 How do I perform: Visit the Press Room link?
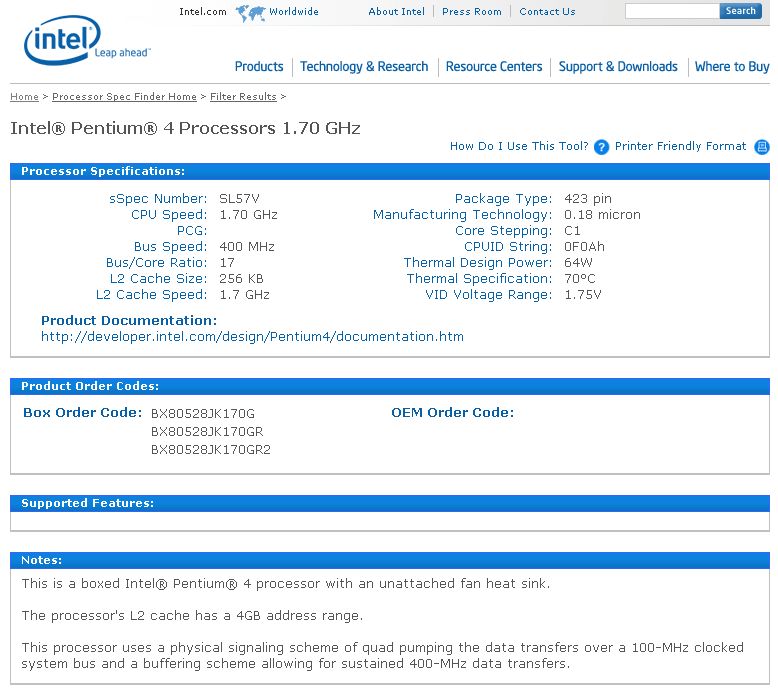click(472, 12)
